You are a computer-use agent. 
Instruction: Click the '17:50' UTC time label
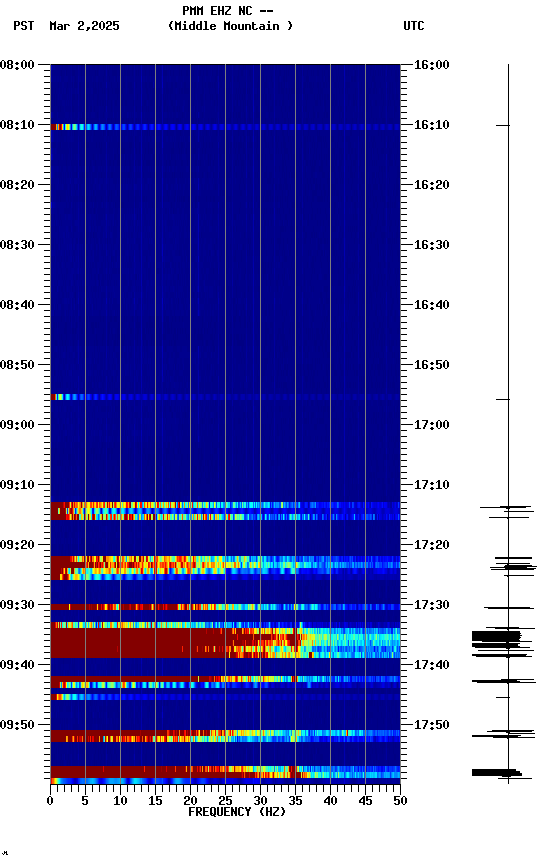(x=432, y=725)
